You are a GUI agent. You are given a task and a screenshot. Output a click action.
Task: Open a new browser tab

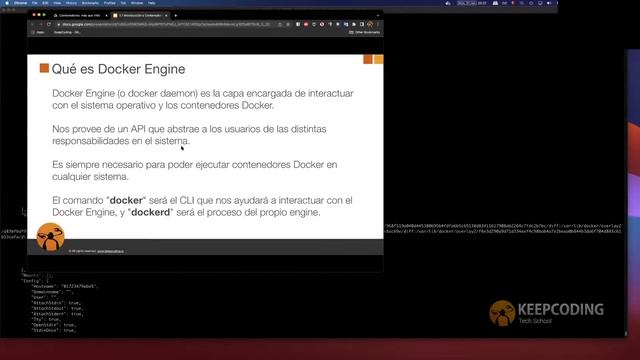tap(176, 16)
